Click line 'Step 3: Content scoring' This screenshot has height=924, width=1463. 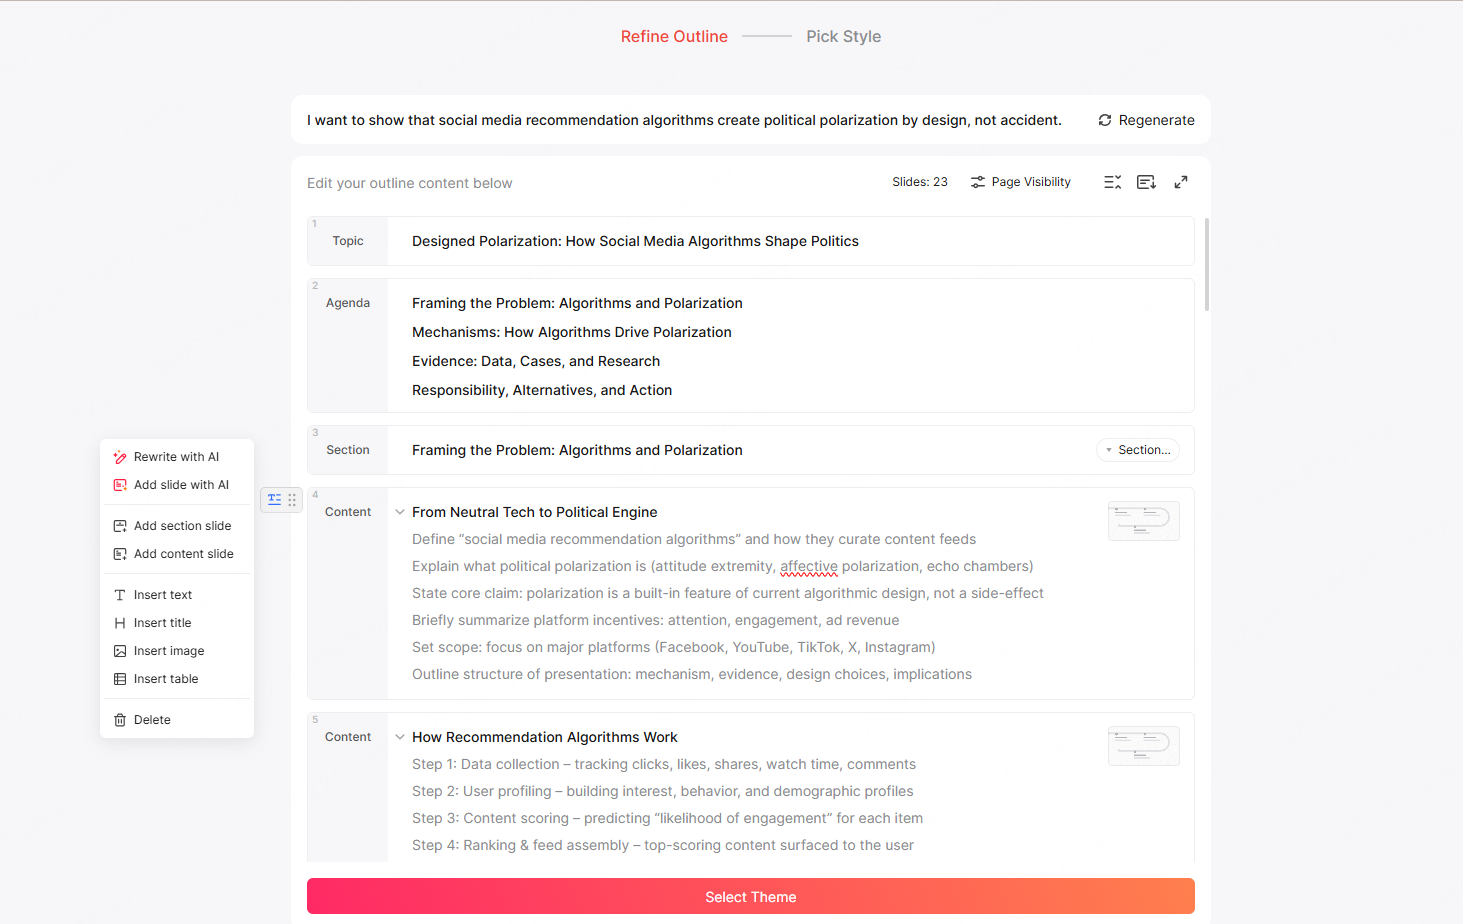point(668,818)
